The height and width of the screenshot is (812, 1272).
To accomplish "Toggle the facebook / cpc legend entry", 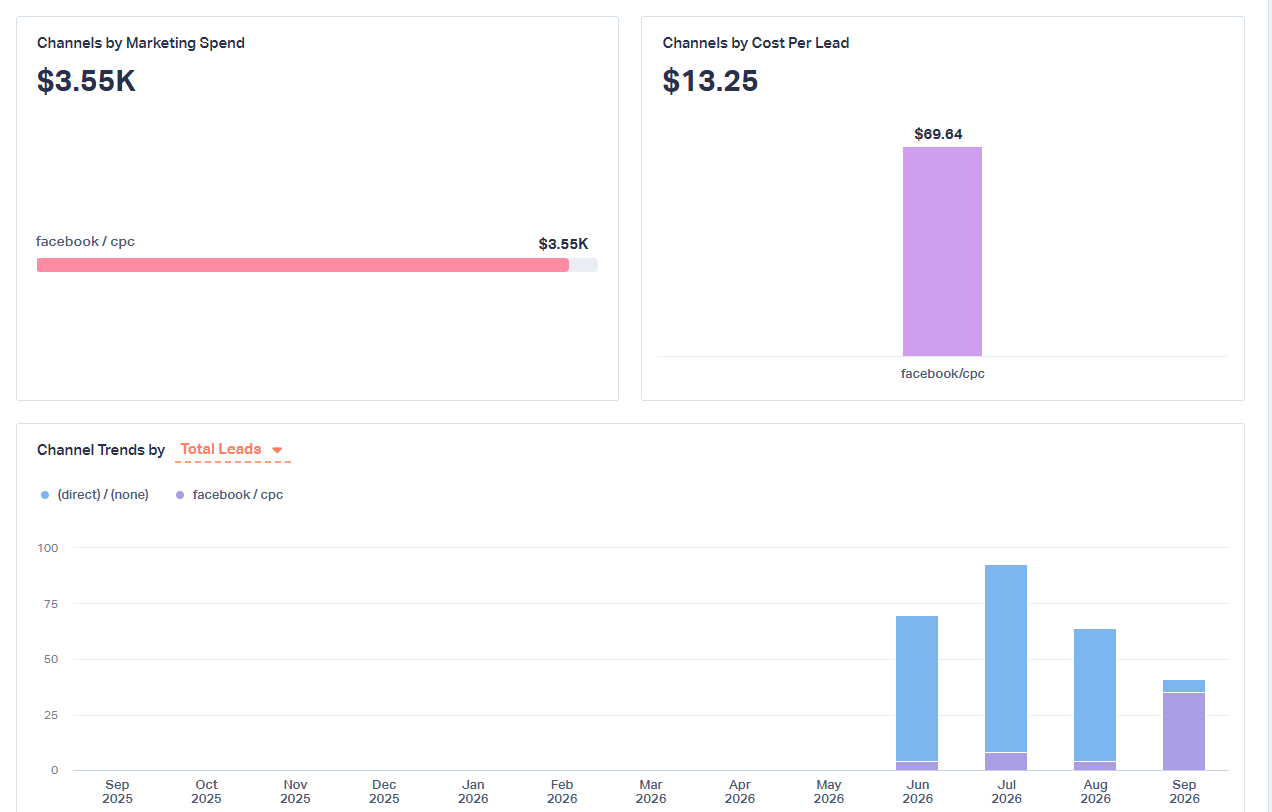I will coord(230,494).
